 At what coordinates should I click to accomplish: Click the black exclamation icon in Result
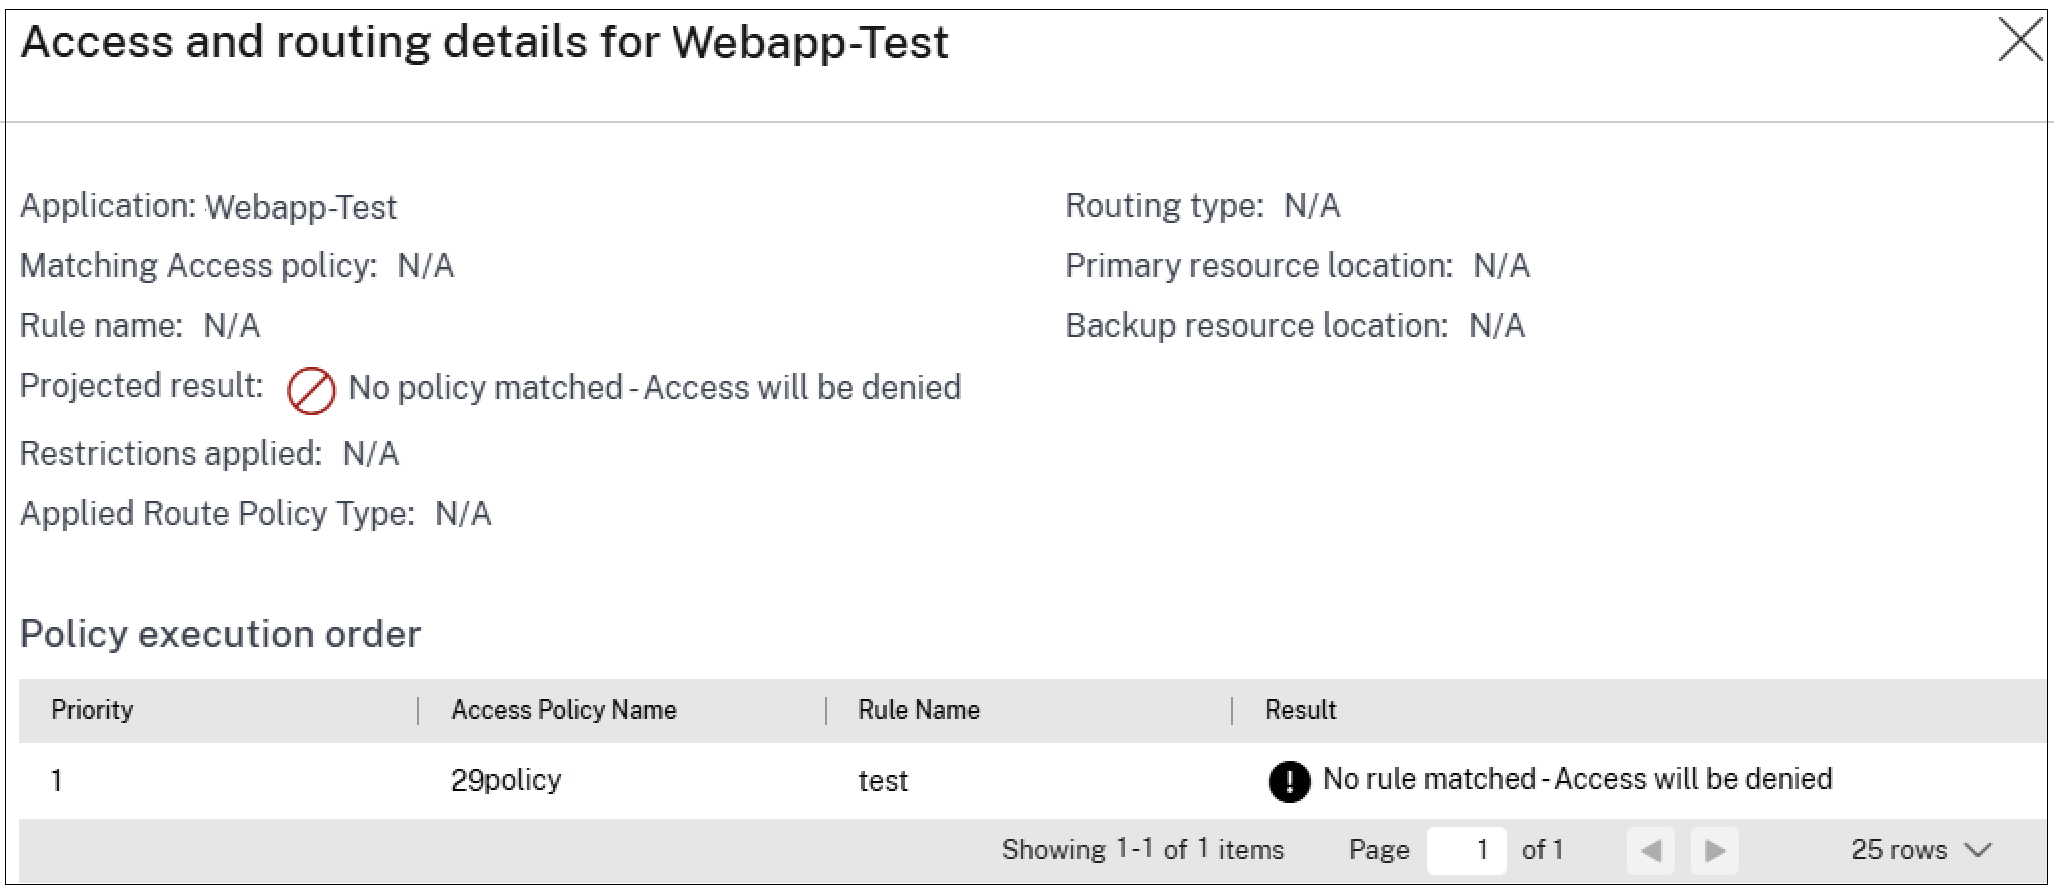pyautogui.click(x=1289, y=781)
